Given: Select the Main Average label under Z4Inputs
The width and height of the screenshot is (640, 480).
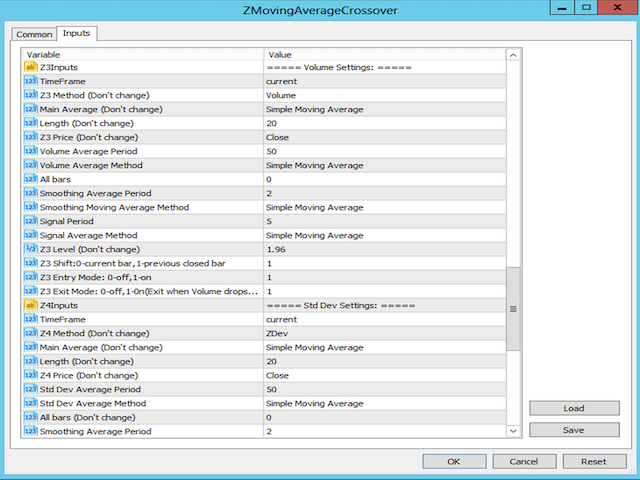Looking at the screenshot, I should point(101,347).
